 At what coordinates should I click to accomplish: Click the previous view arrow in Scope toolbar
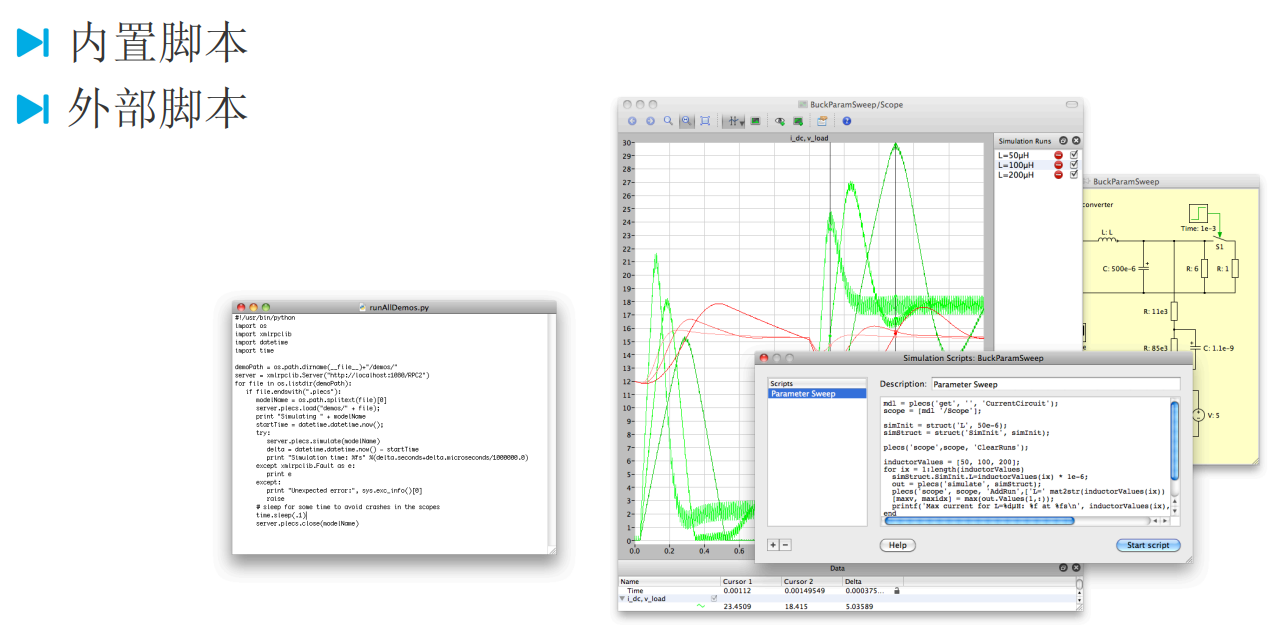(632, 121)
